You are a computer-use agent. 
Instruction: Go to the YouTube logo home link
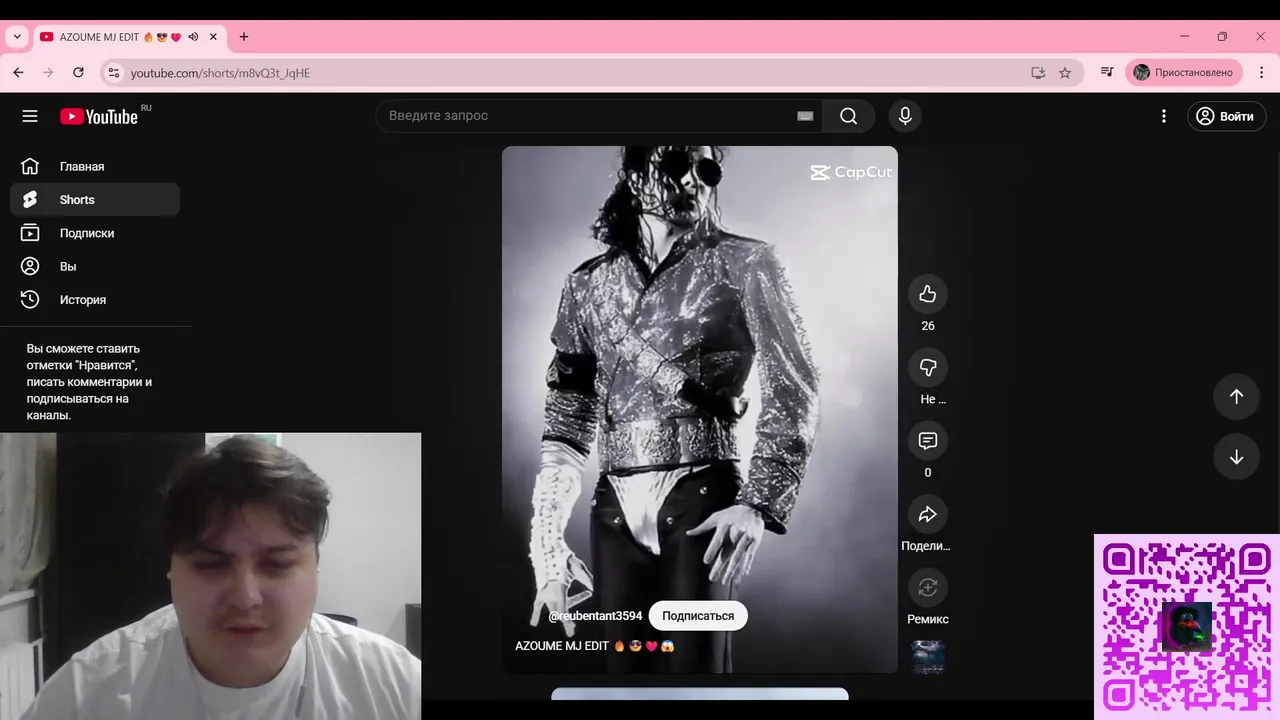click(x=99, y=116)
